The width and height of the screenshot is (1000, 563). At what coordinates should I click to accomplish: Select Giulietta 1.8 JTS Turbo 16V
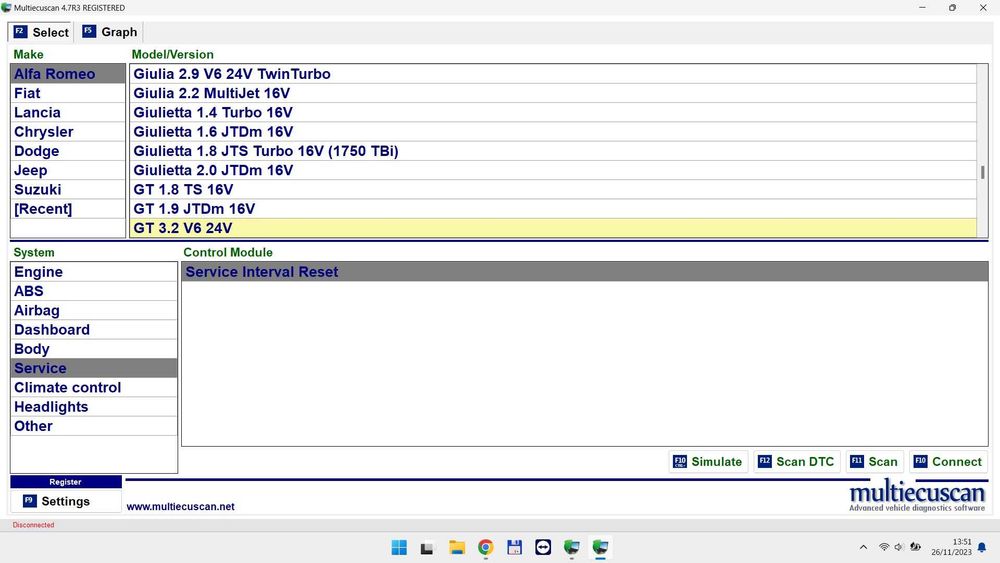coord(553,151)
